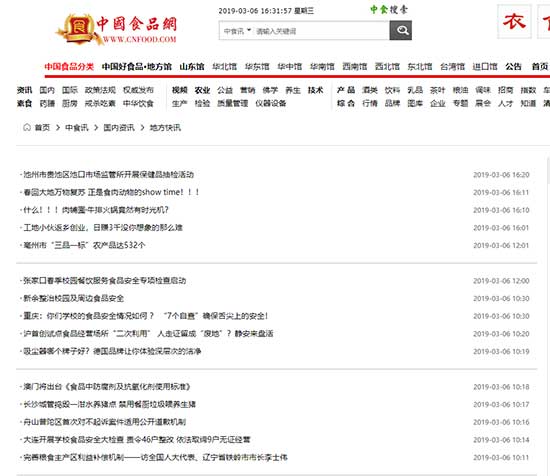The width and height of the screenshot is (550, 476).
Task: Open the article about 新余整治校园及周边食品安全
Action: pyautogui.click(x=73, y=299)
